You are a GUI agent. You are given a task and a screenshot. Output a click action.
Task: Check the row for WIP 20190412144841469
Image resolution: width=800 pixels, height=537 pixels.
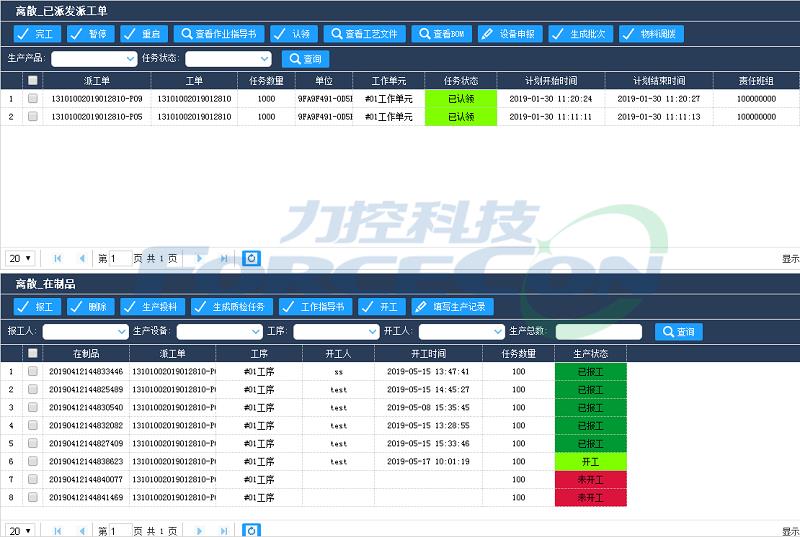(33, 497)
